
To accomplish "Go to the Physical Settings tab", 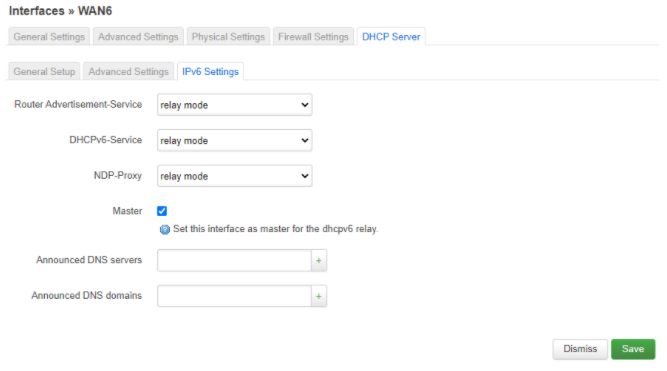I will tap(228, 37).
